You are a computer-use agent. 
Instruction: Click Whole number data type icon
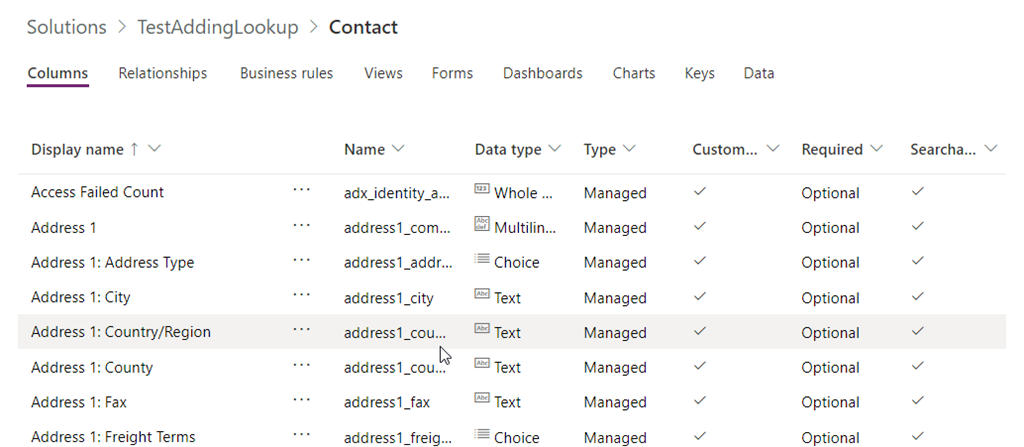click(481, 190)
